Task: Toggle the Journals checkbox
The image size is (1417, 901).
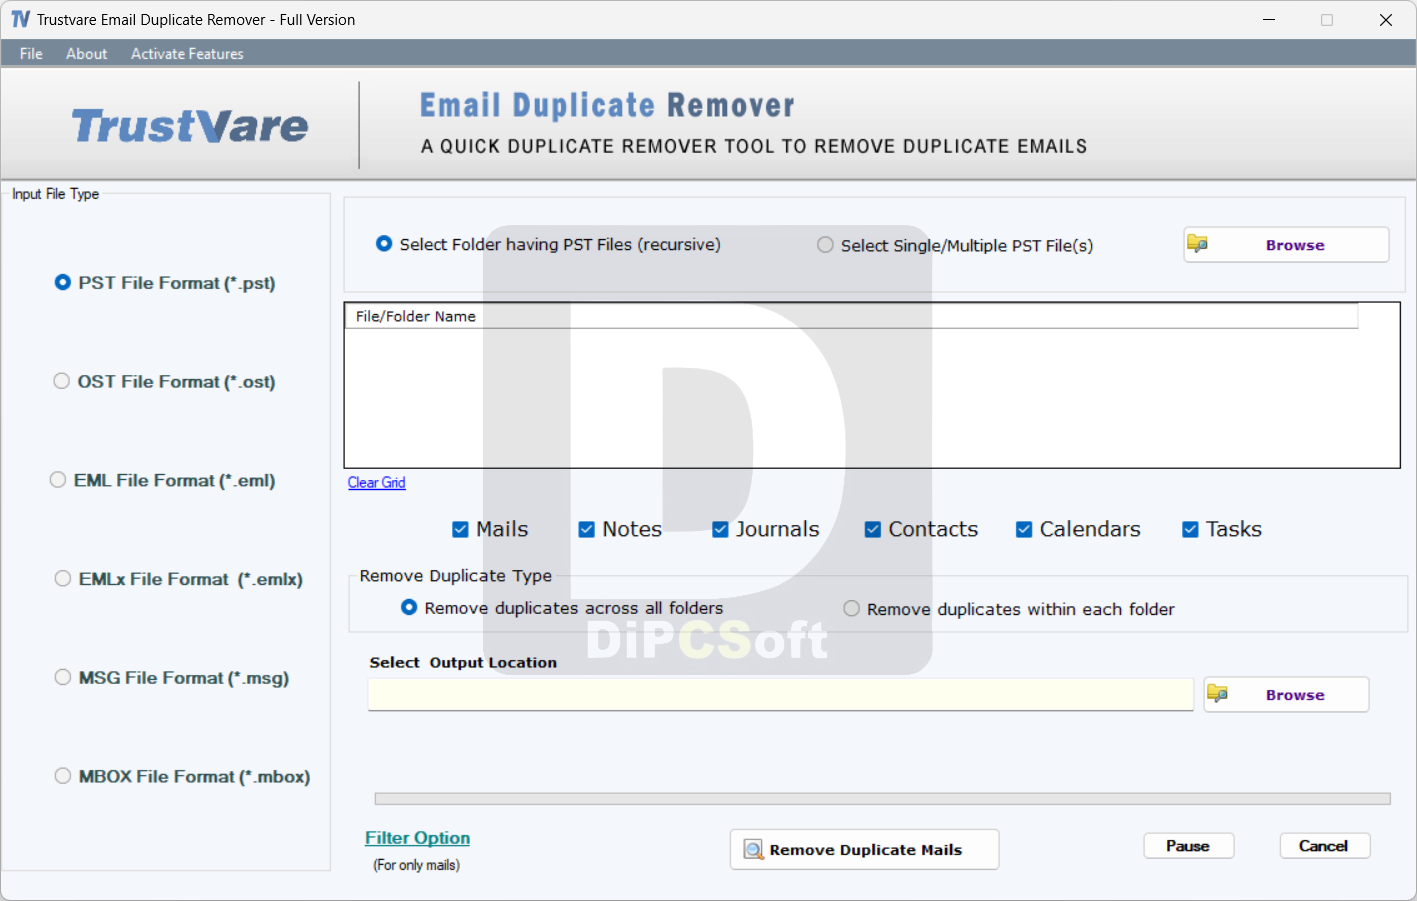Action: [x=720, y=529]
